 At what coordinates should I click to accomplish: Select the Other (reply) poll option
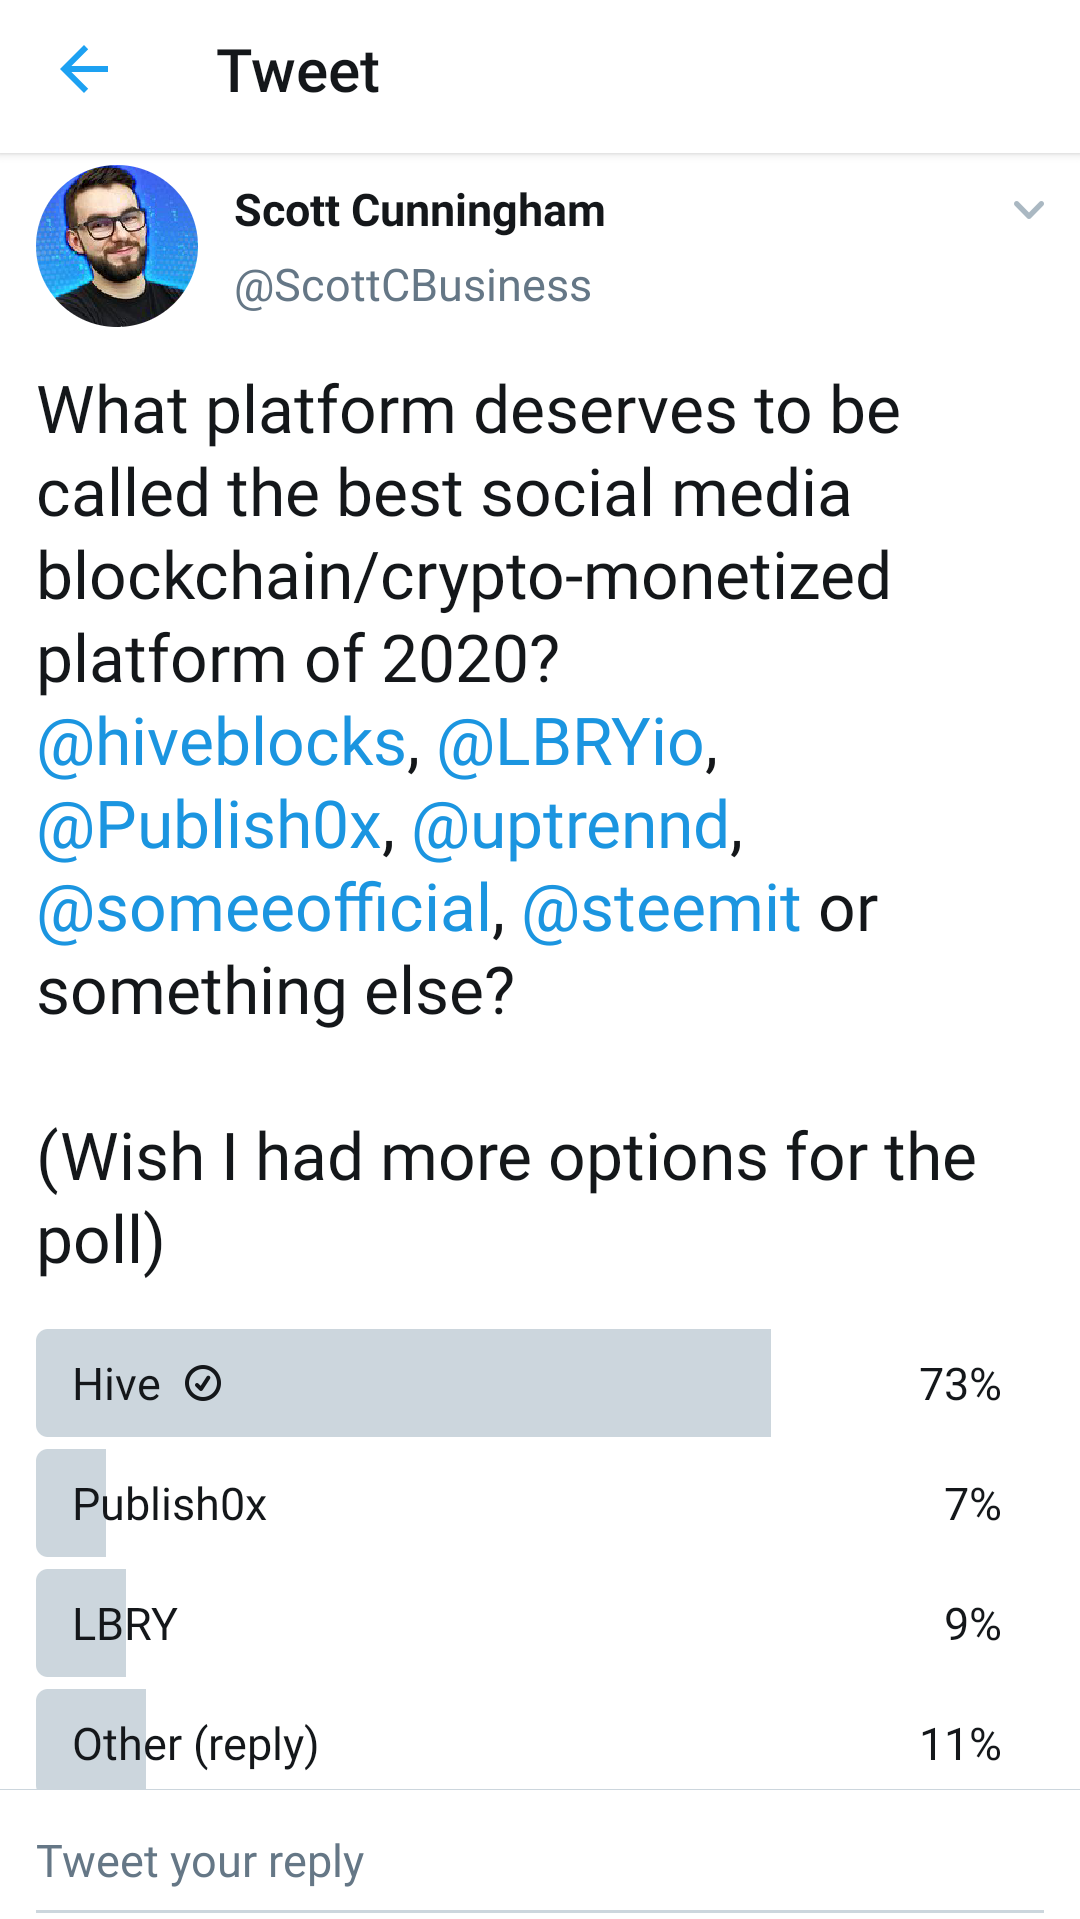(x=540, y=1740)
